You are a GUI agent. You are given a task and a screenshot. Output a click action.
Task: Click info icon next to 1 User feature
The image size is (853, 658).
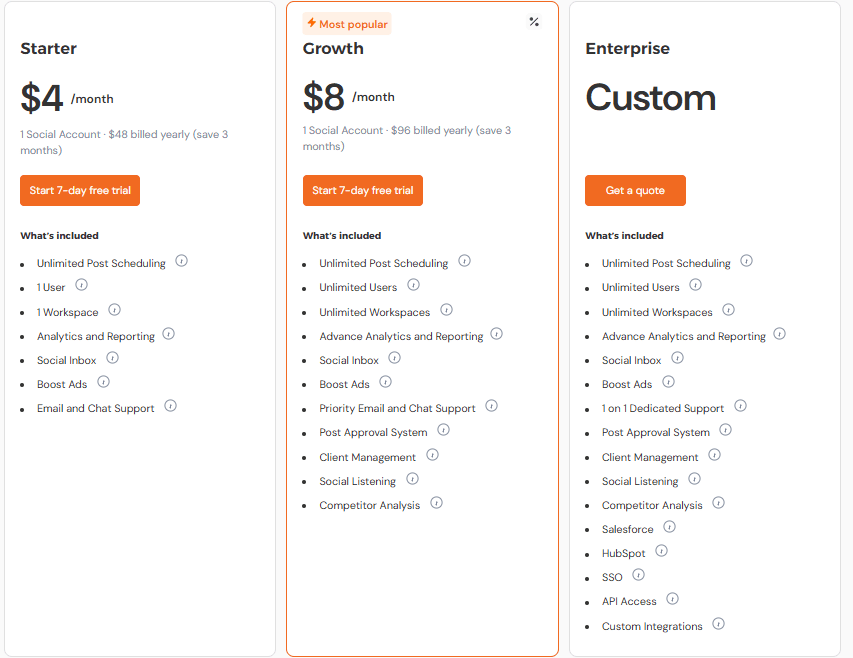click(x=81, y=285)
